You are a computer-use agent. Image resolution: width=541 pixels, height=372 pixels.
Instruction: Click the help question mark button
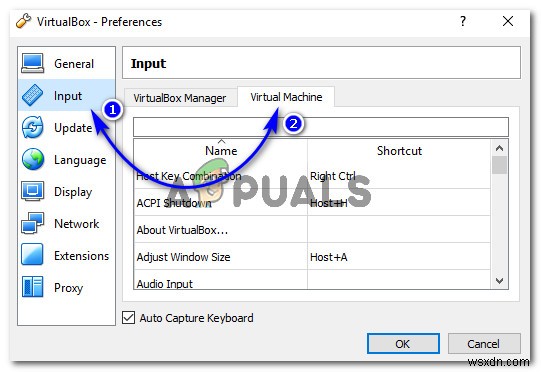463,21
